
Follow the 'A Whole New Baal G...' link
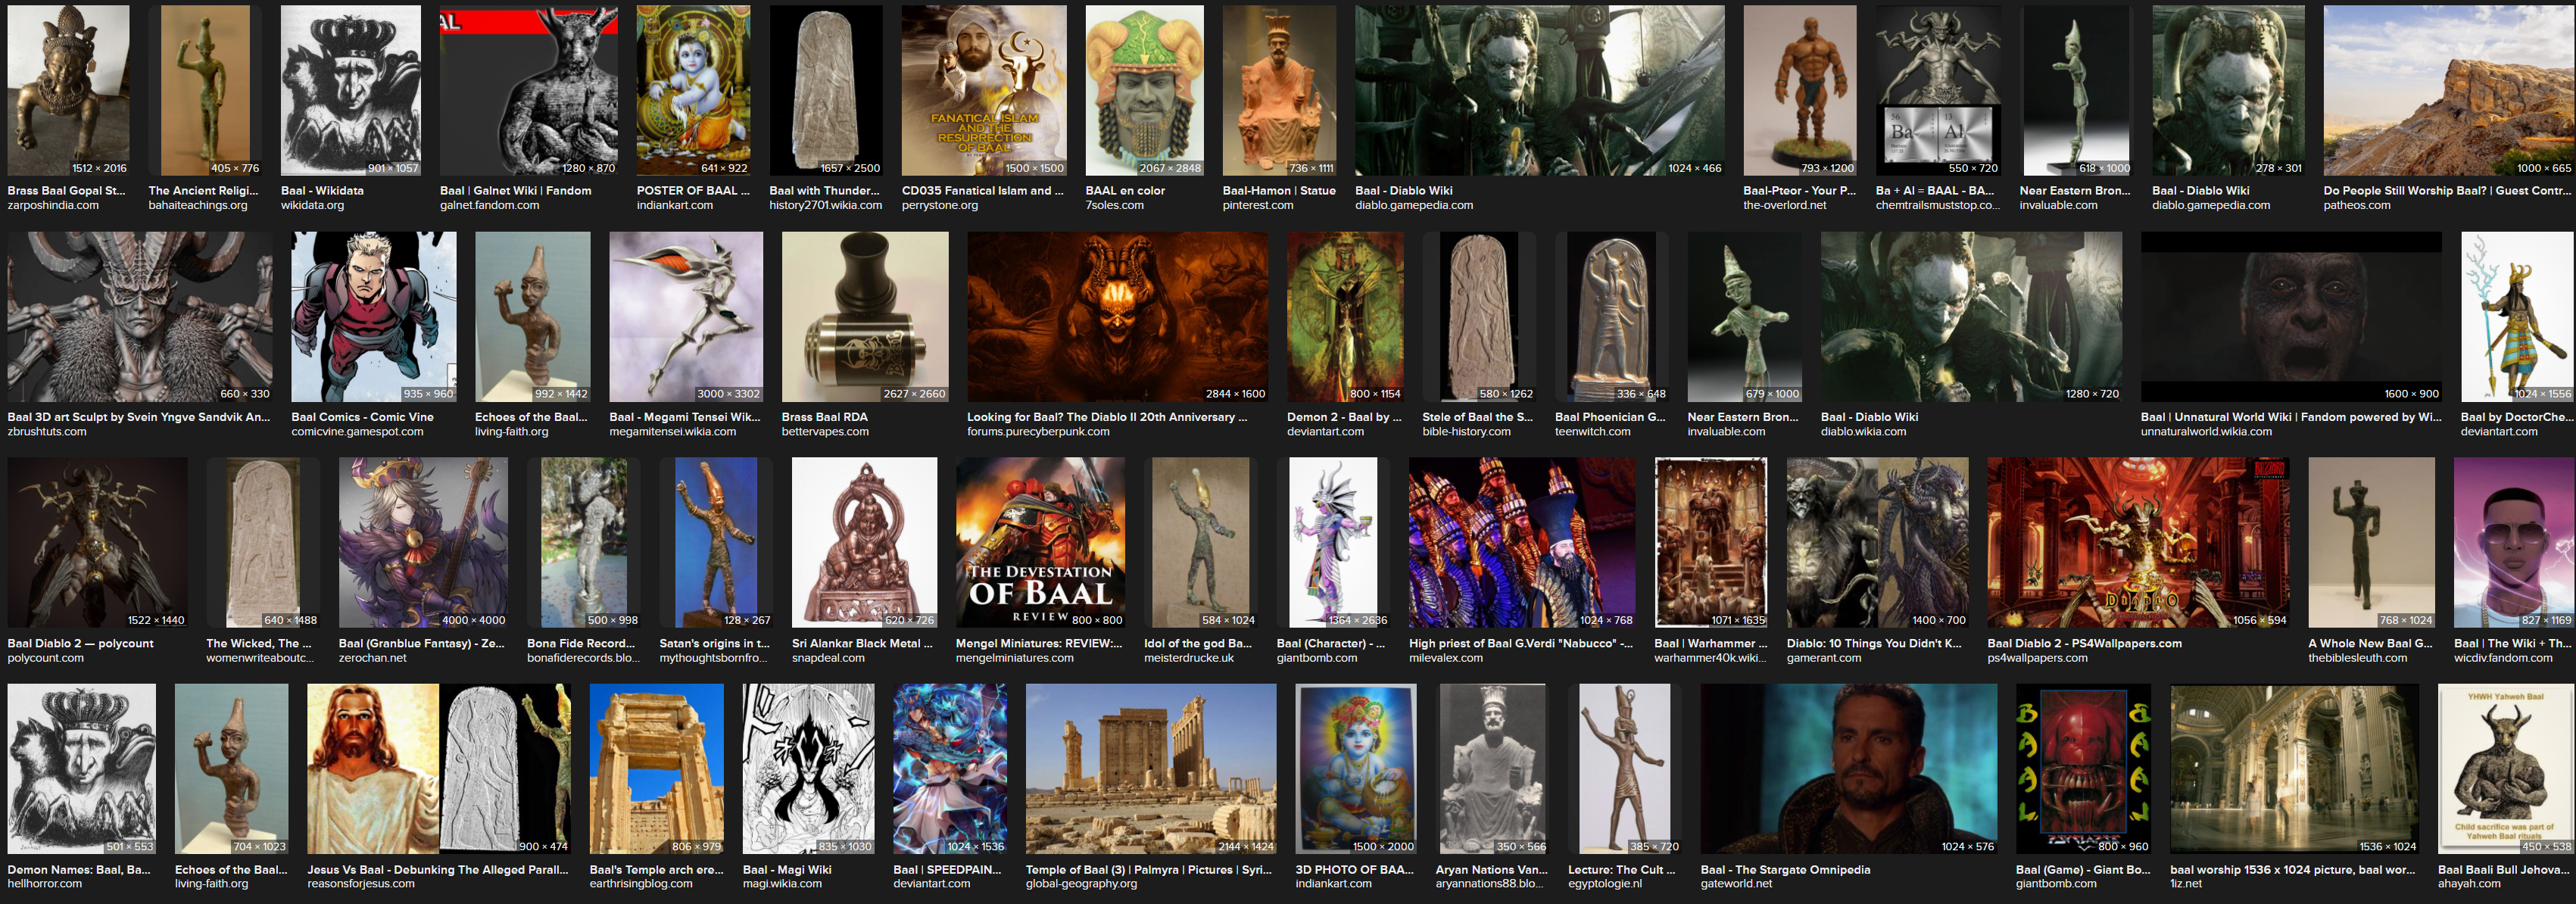(2371, 643)
